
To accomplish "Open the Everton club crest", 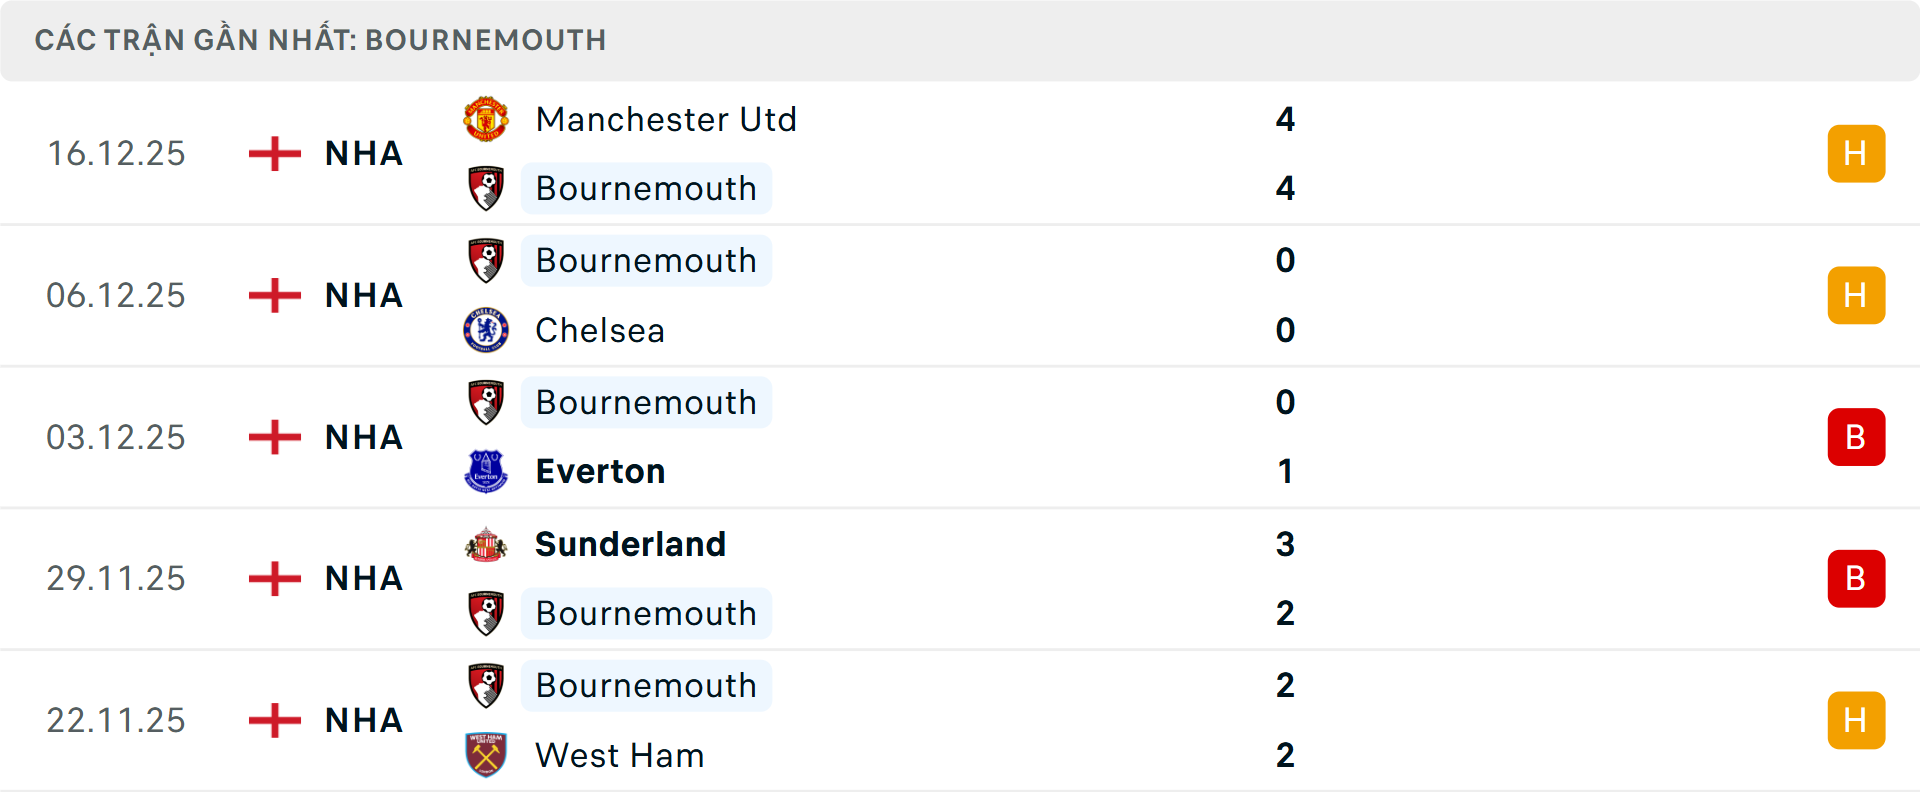I will 486,471.
